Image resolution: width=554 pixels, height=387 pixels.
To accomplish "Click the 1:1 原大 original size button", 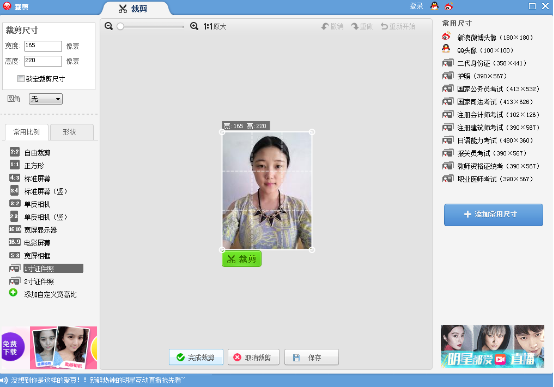I will [215, 27].
